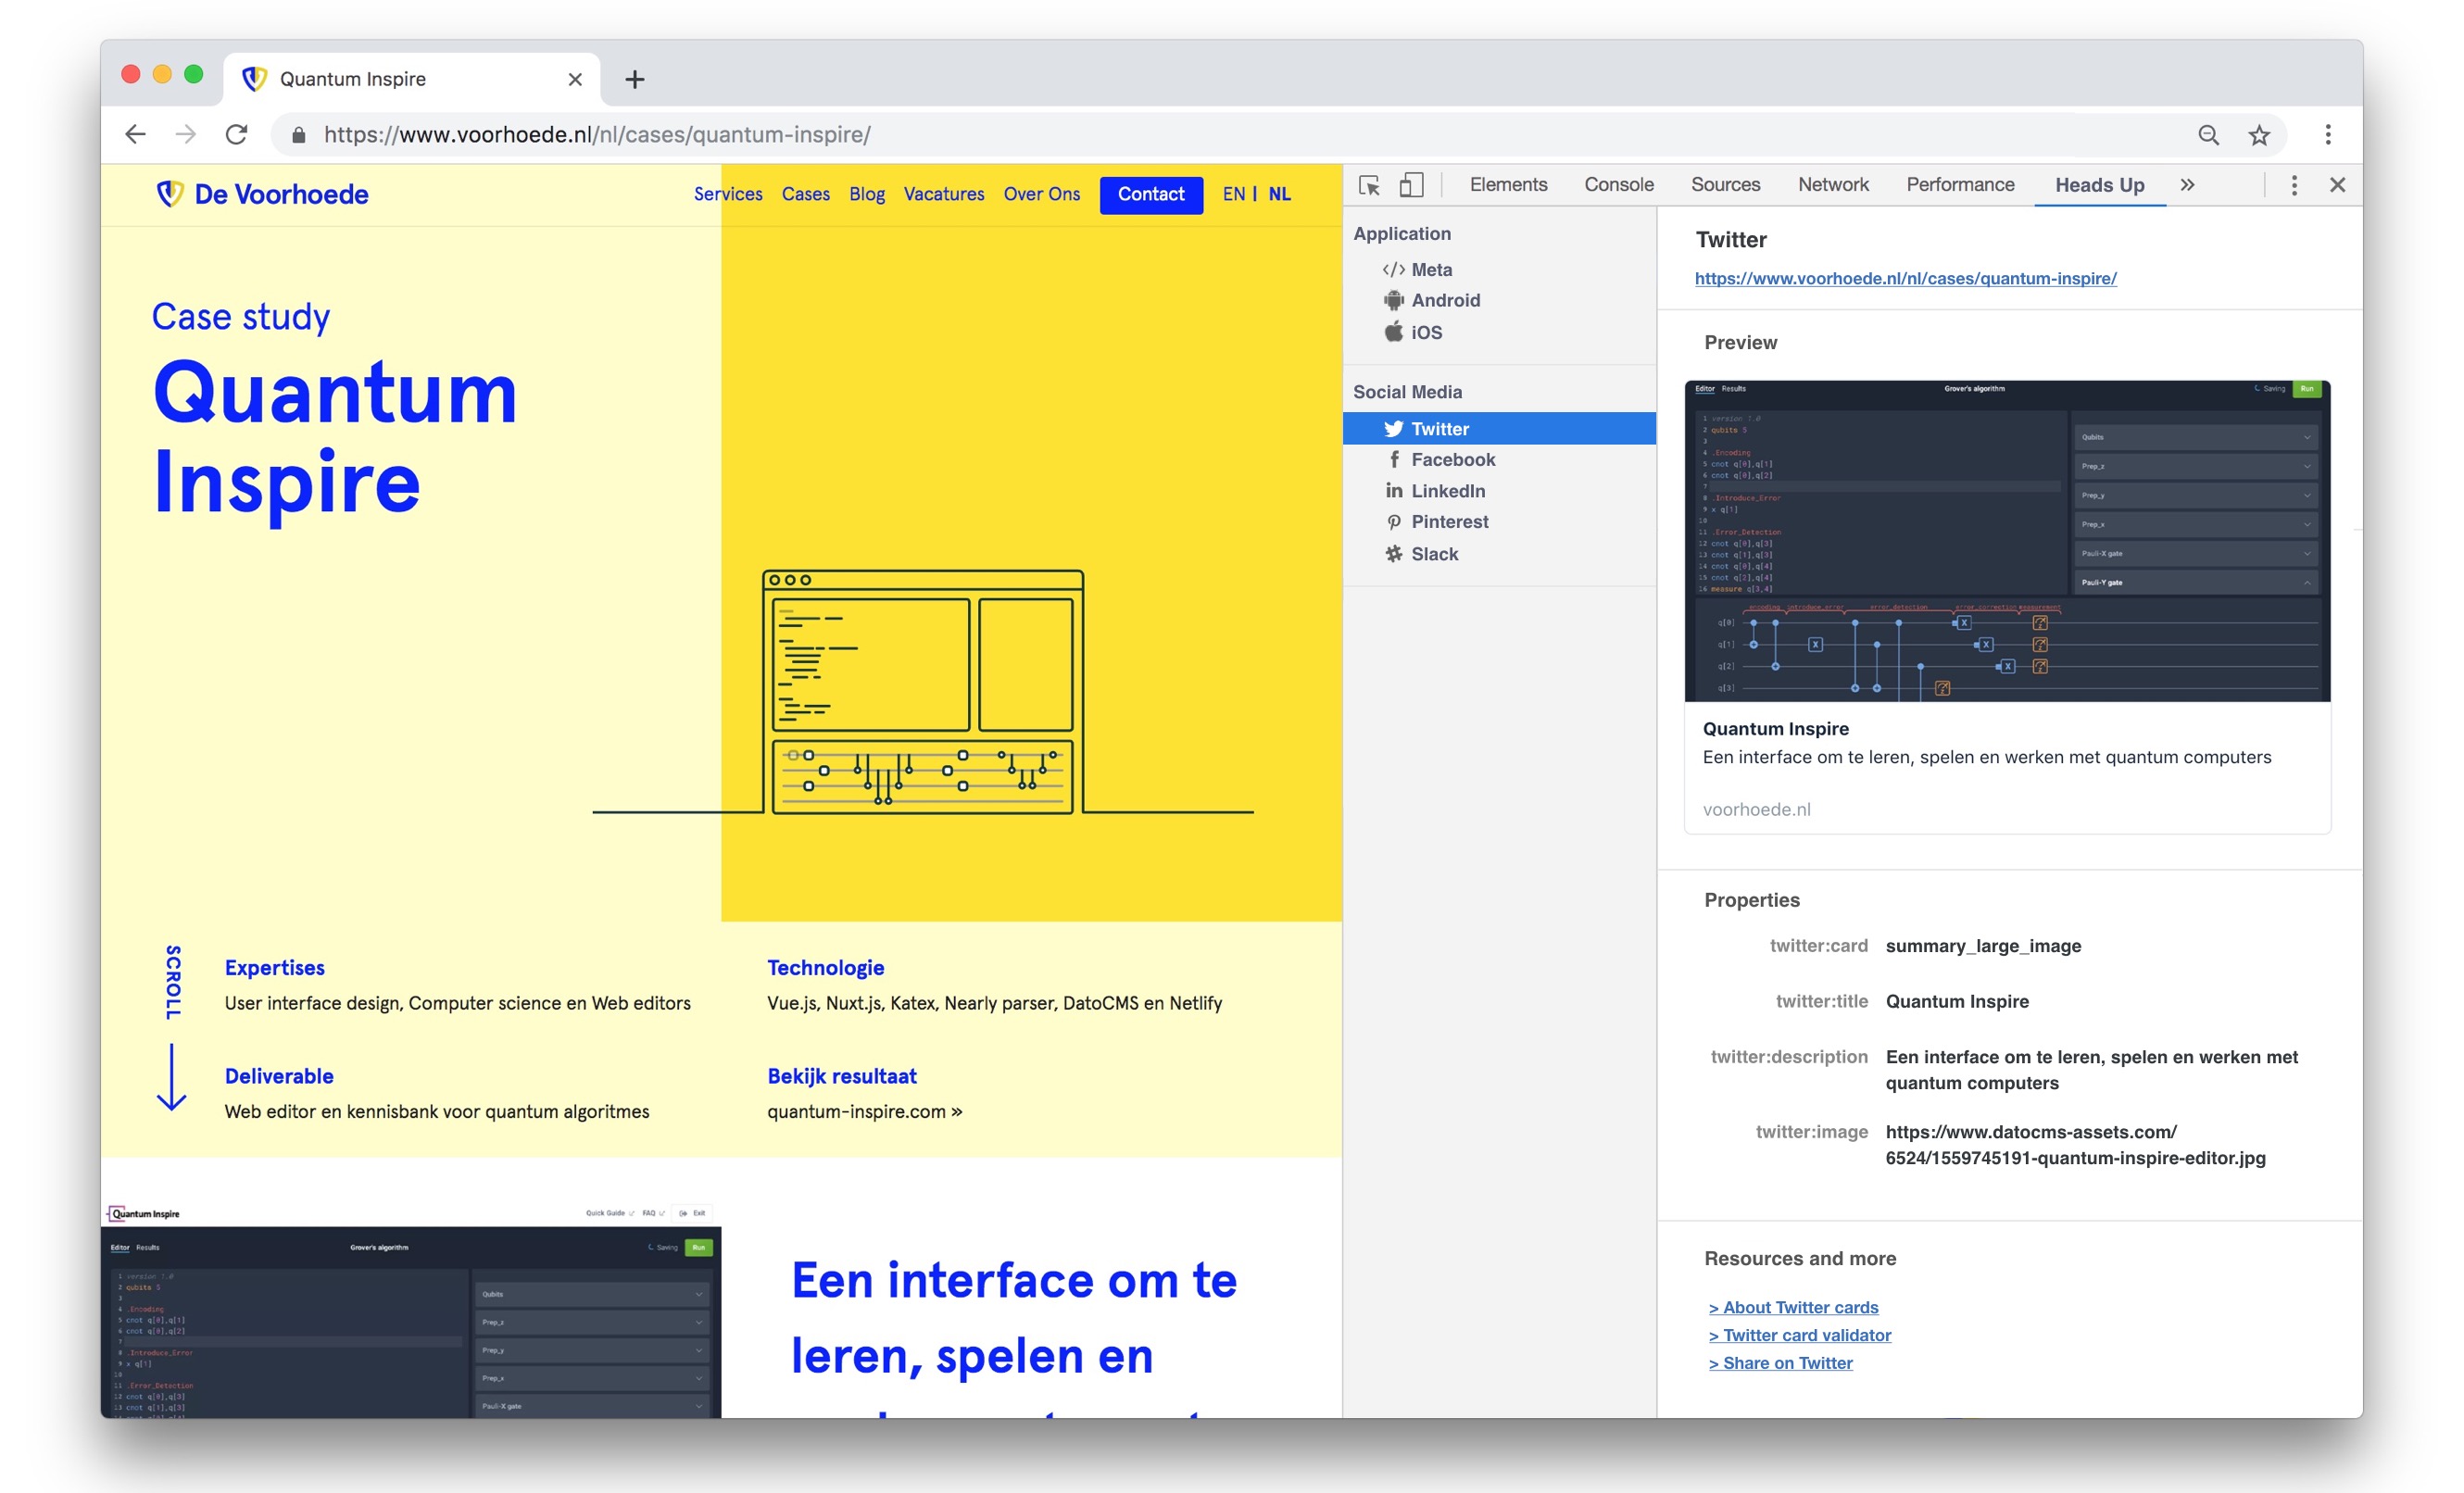Show more DevTools tabs

[2188, 185]
